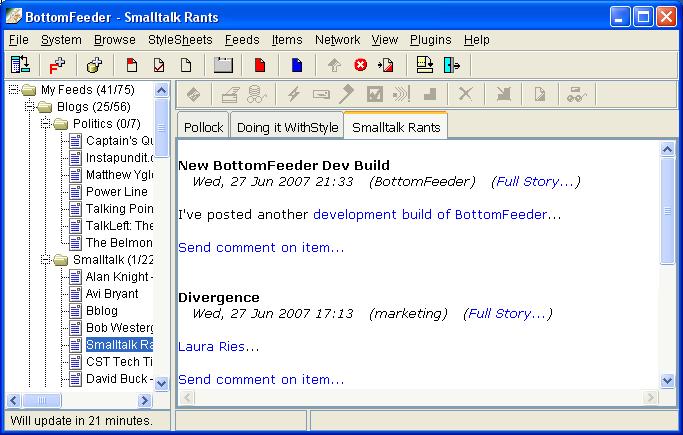The height and width of the screenshot is (435, 683).
Task: Select the Smalltalk Rants tab
Action: [x=396, y=127]
